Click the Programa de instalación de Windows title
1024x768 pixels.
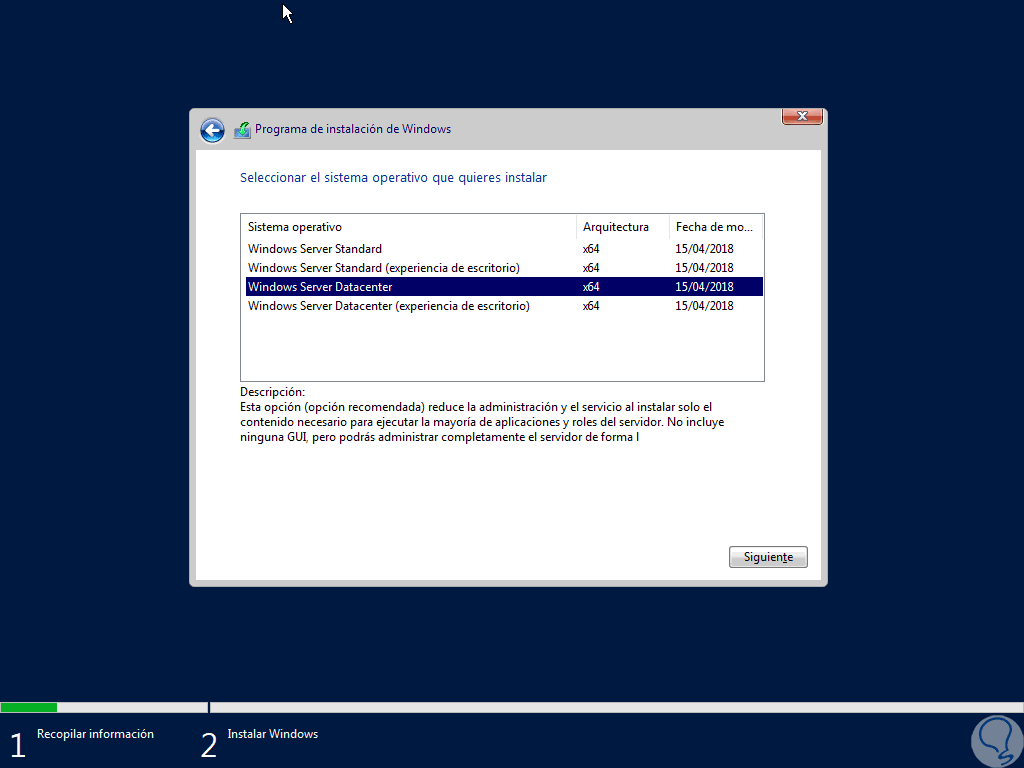pyautogui.click(x=353, y=129)
